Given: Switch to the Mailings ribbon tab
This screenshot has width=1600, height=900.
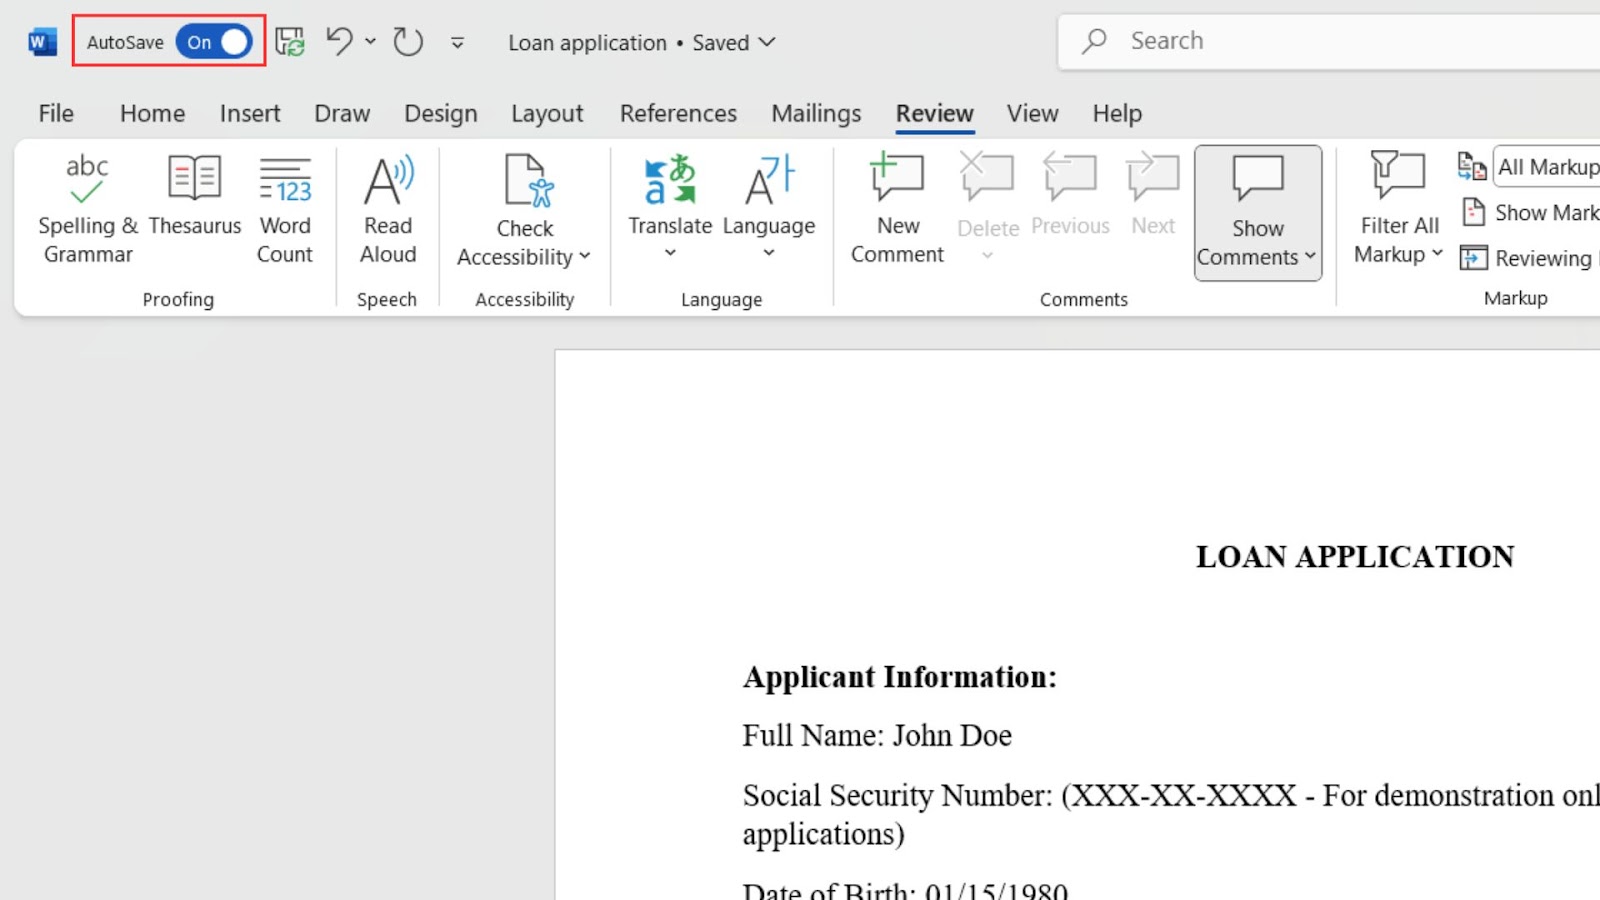Looking at the screenshot, I should 816,113.
